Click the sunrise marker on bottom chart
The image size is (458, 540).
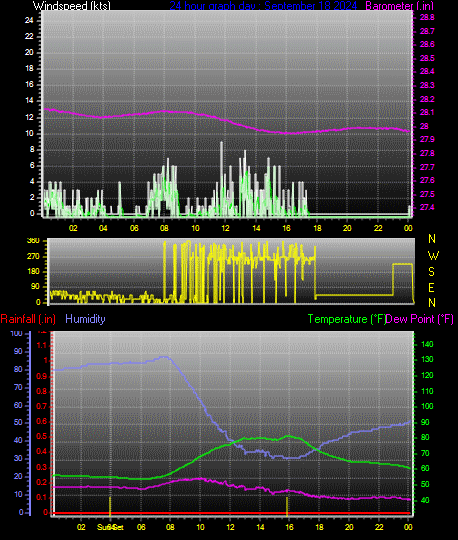click(110, 506)
